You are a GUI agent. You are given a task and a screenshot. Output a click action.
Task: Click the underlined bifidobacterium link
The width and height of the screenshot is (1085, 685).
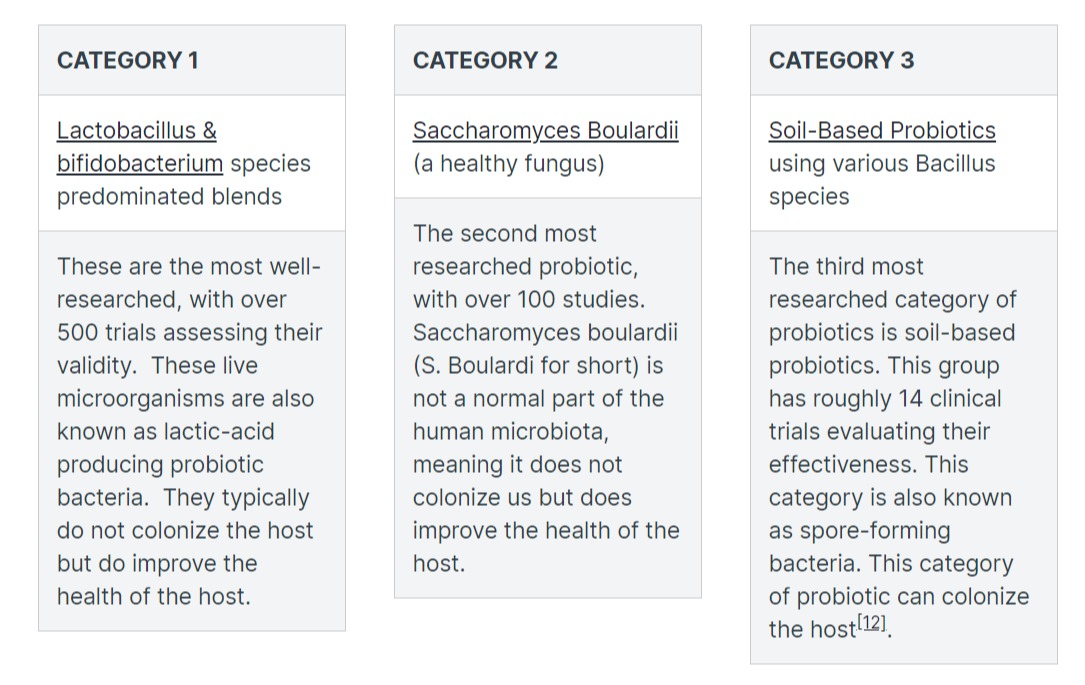(x=140, y=163)
